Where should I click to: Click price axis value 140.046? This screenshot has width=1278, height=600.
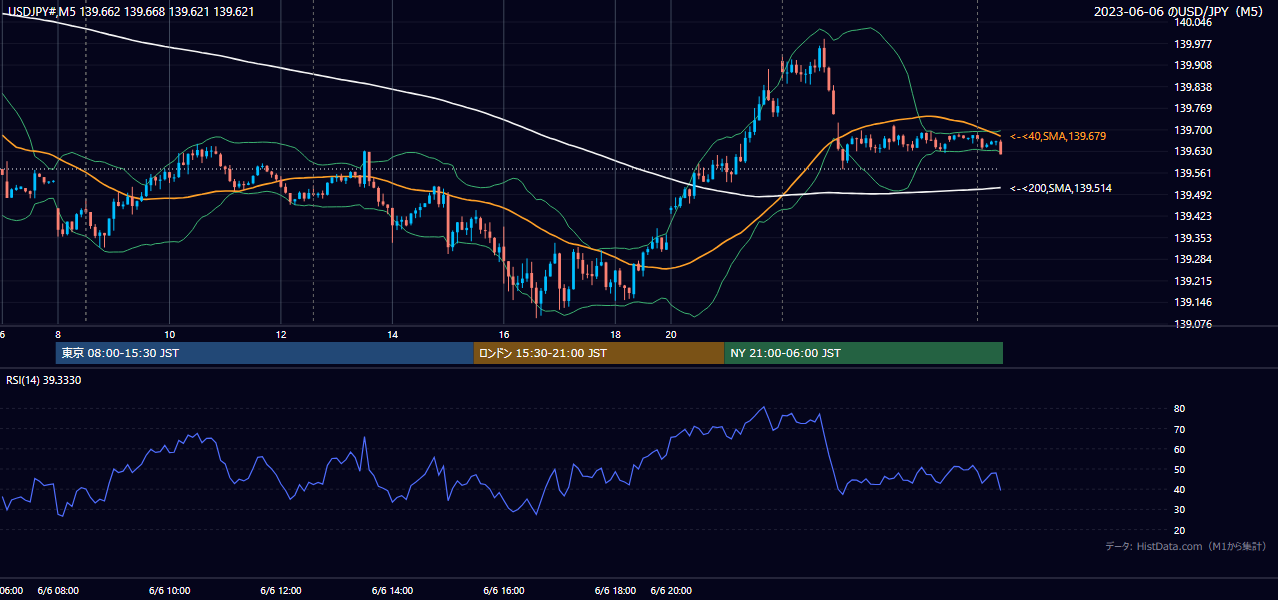click(x=1192, y=22)
